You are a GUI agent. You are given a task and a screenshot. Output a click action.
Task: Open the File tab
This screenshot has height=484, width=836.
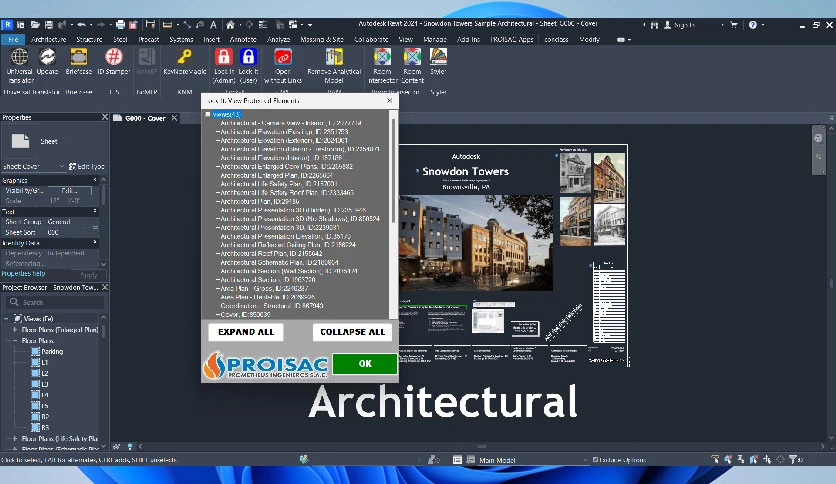[x=13, y=39]
